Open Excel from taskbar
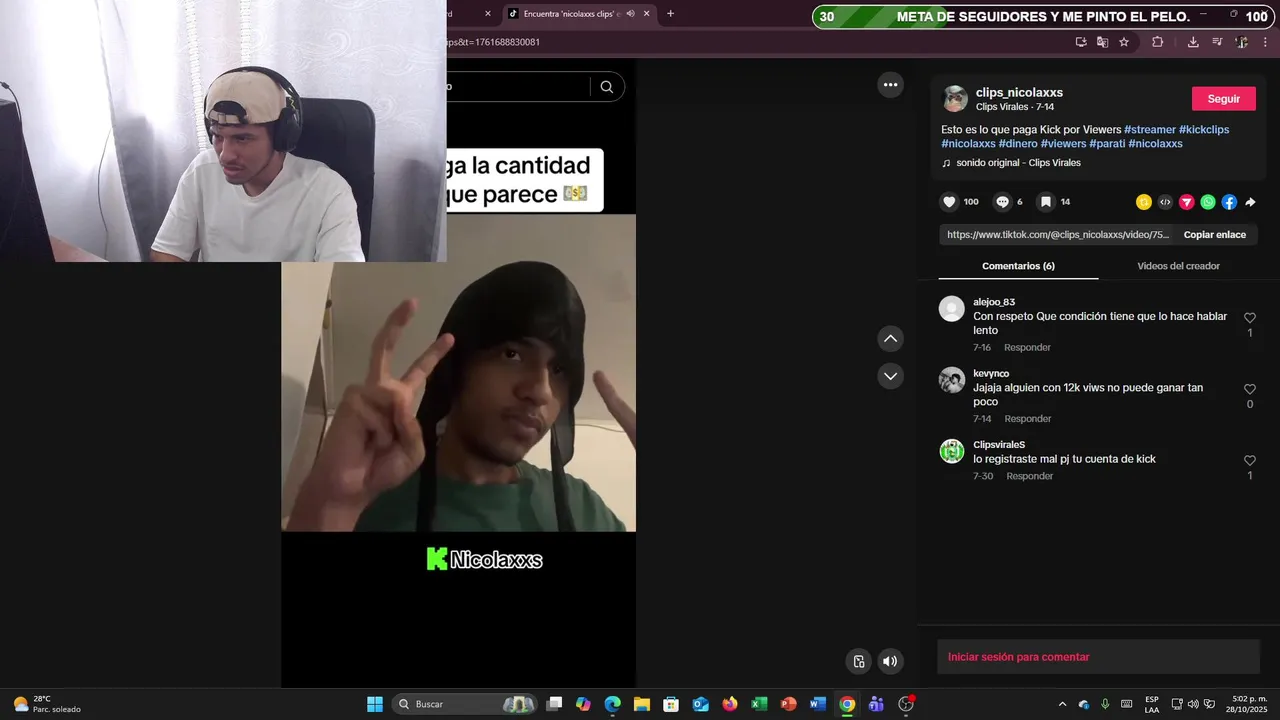 (x=759, y=704)
